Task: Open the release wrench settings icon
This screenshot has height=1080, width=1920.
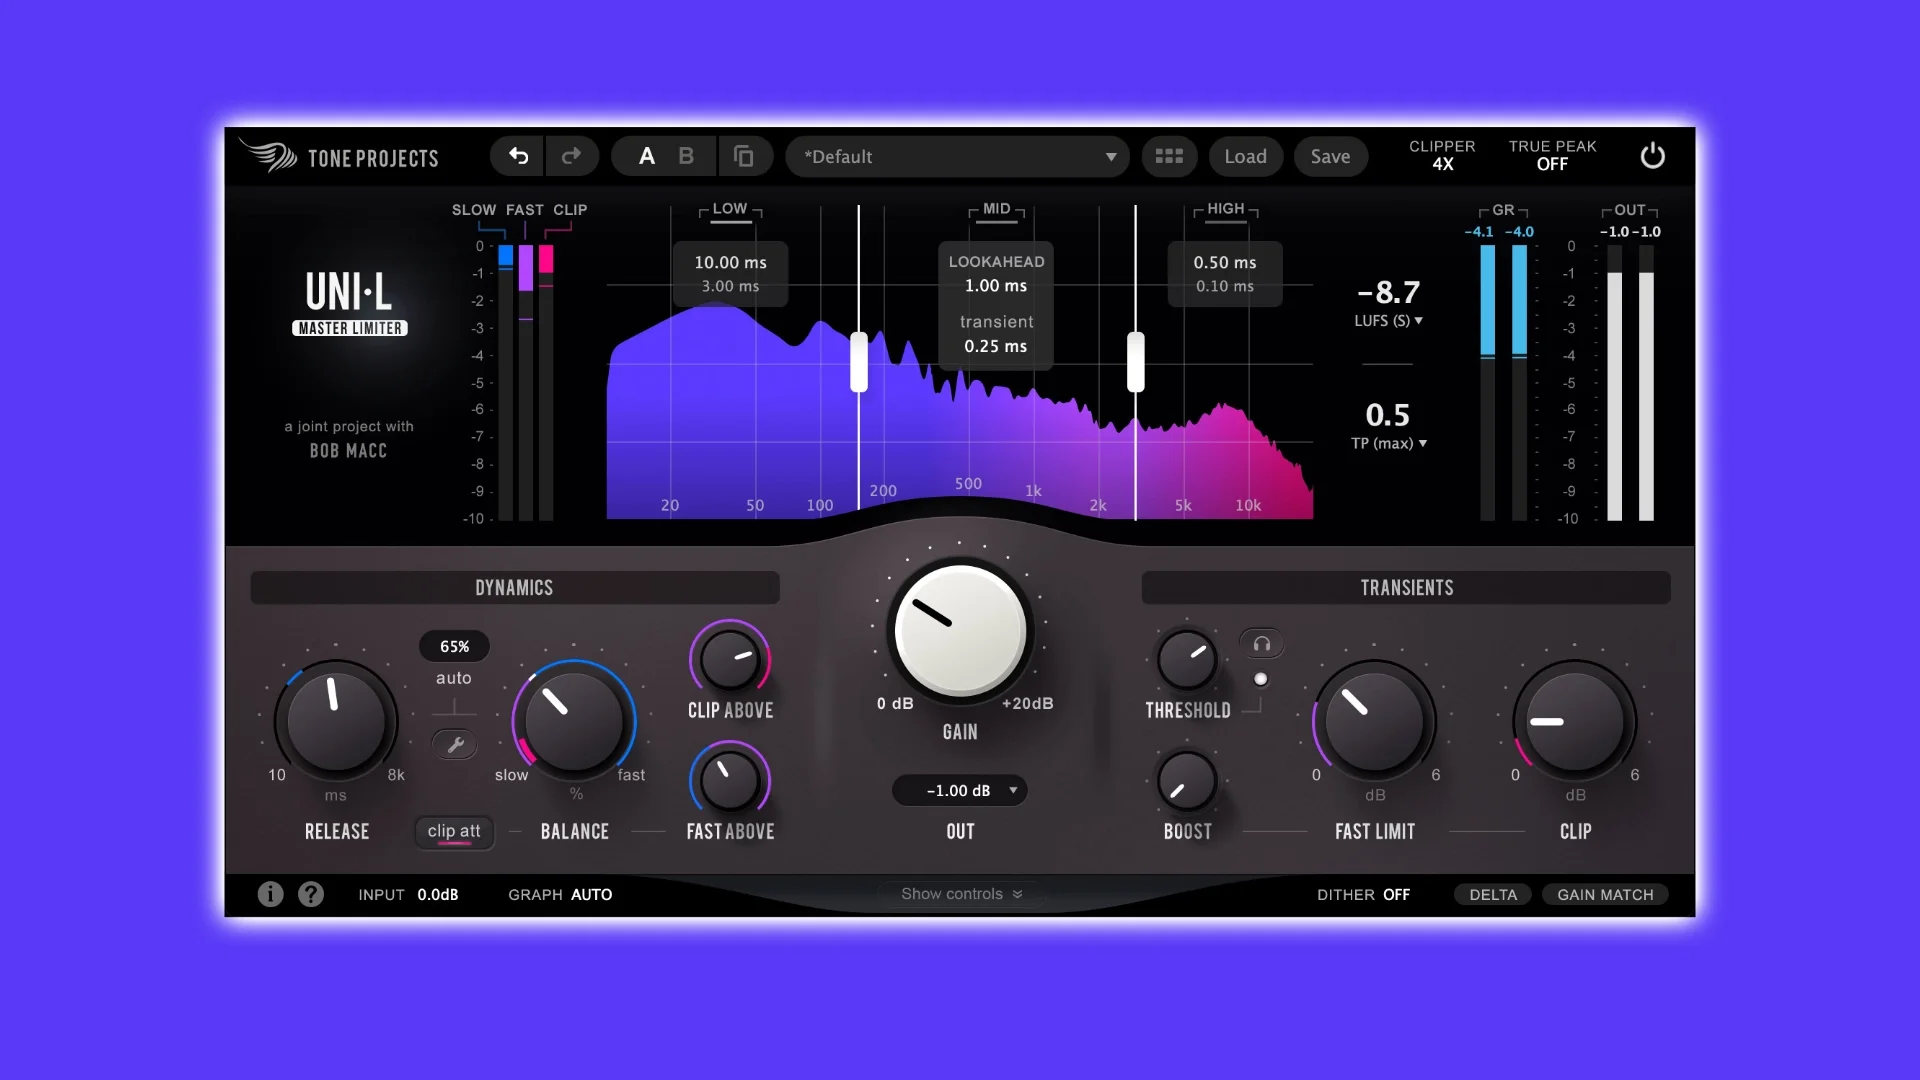Action: (455, 745)
